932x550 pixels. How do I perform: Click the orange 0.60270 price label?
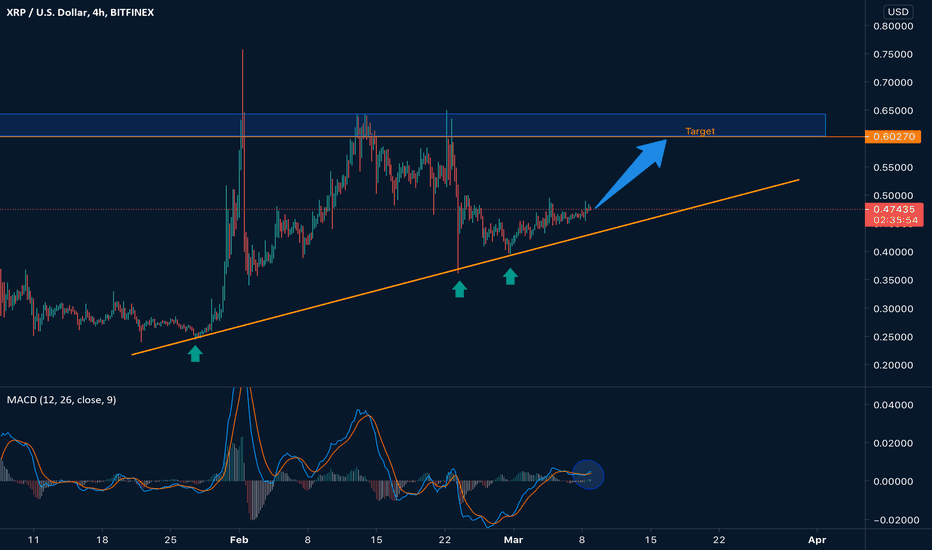pos(893,137)
